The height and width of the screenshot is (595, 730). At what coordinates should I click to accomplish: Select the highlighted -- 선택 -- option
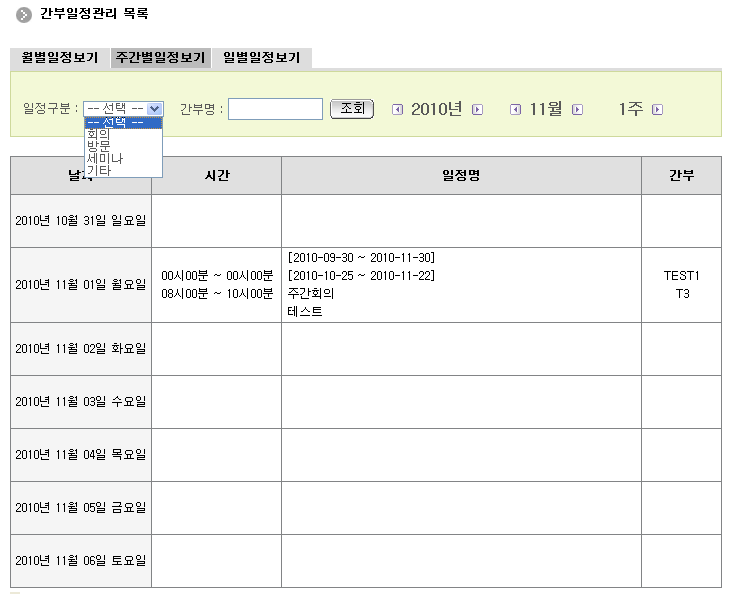pos(122,122)
